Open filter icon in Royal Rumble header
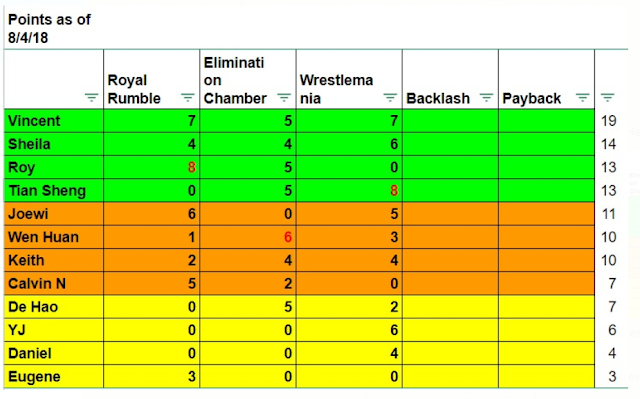 (187, 98)
